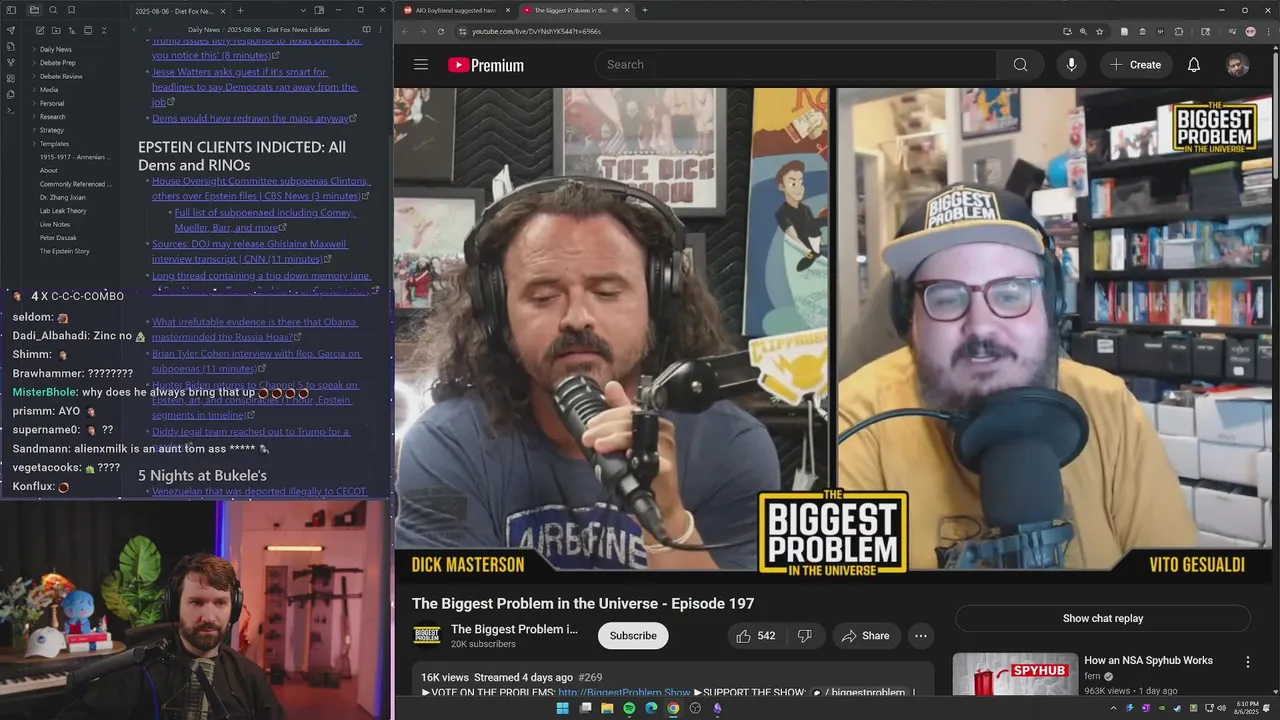This screenshot has height=720, width=1280.
Task: Search with your voice microphone icon
Action: coord(1071,65)
